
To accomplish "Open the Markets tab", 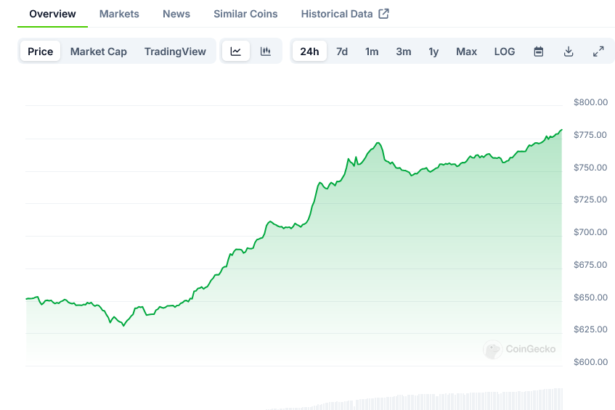I will point(119,14).
